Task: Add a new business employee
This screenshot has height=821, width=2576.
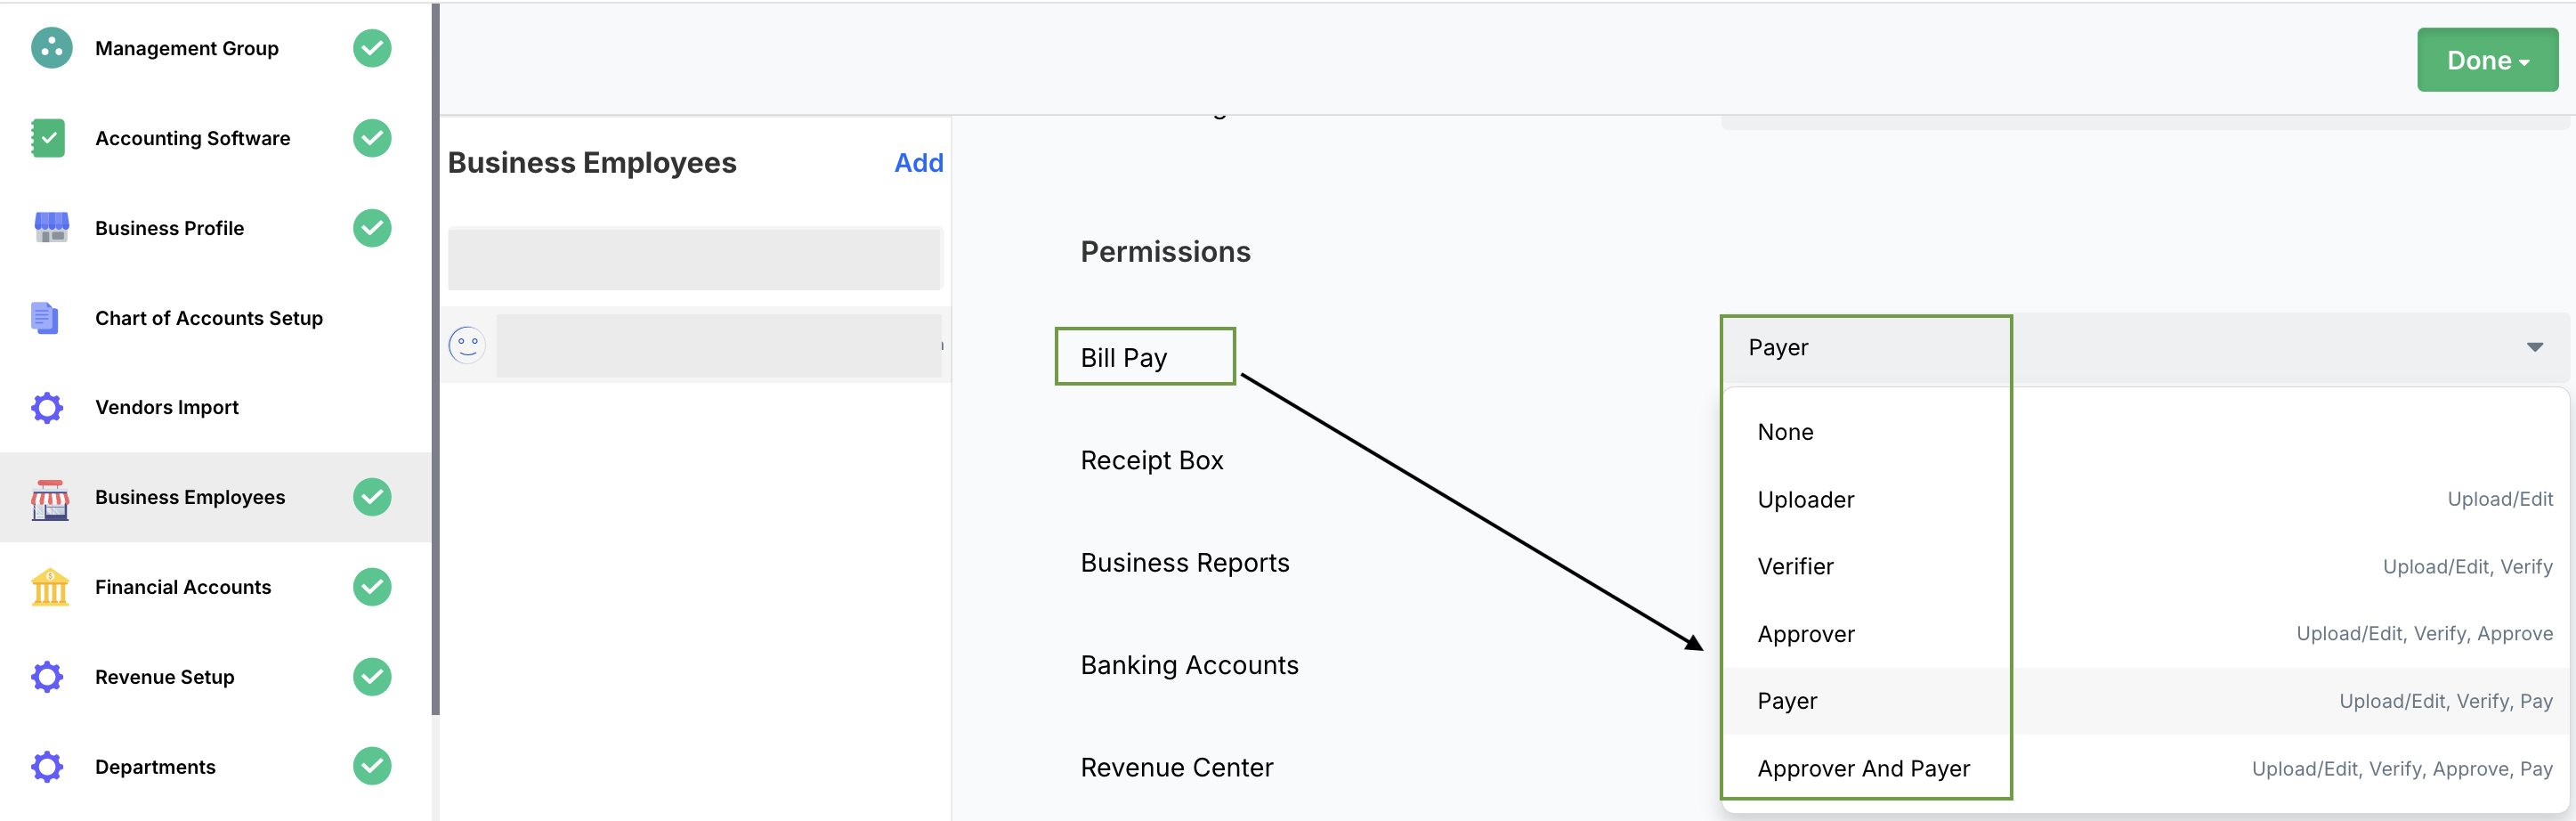Action: pos(917,163)
